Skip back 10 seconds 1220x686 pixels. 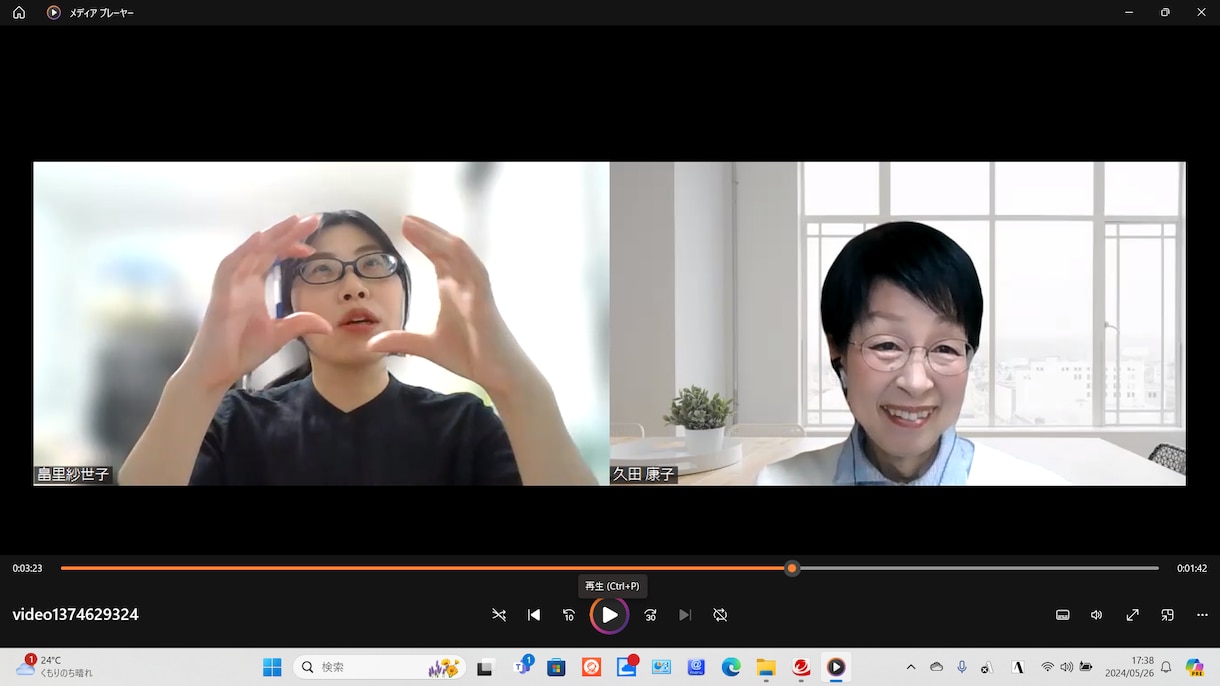pyautogui.click(x=569, y=615)
